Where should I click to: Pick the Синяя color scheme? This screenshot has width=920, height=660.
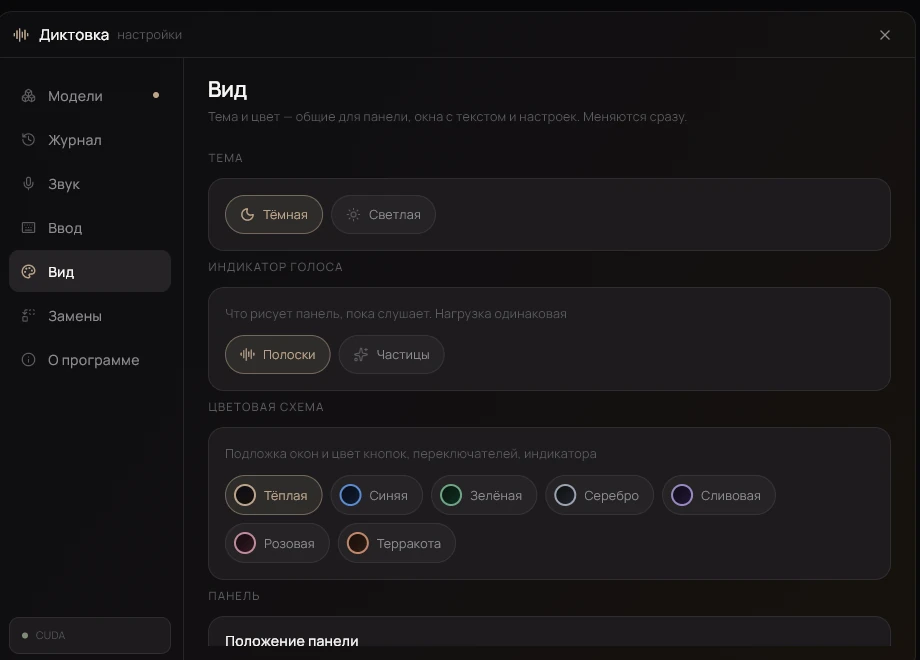[377, 495]
